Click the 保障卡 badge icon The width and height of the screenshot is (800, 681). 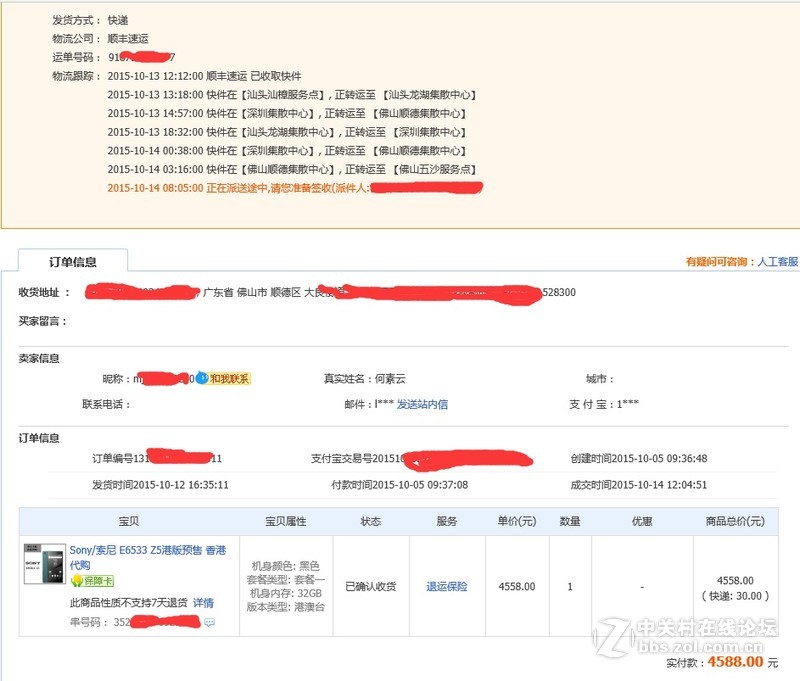[92, 581]
